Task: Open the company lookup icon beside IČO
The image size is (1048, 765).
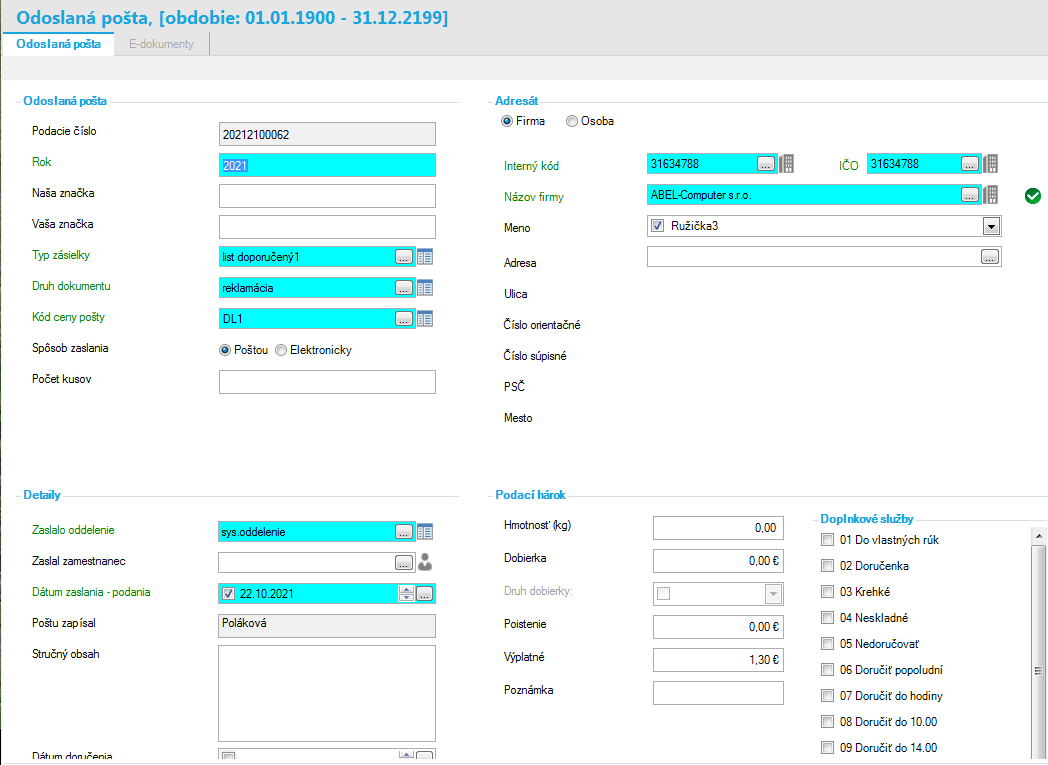Action: [x=991, y=164]
